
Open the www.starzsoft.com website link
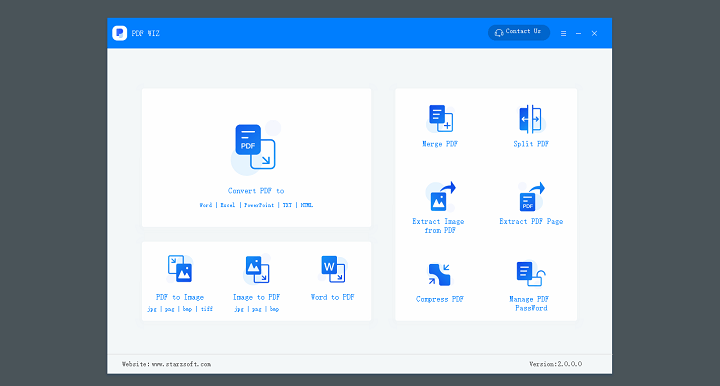(181, 364)
